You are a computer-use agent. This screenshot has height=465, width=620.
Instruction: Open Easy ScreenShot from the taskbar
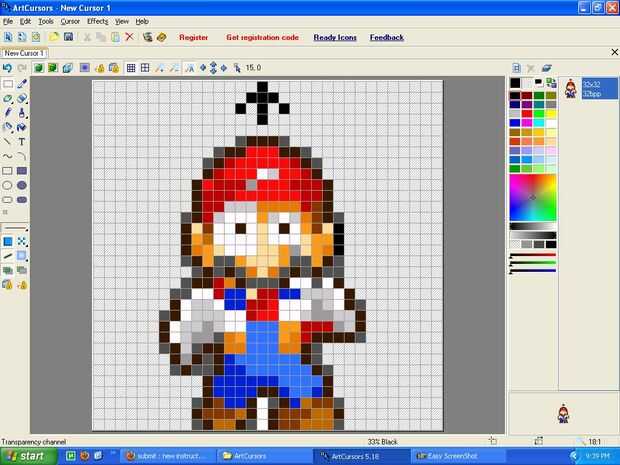(458, 456)
